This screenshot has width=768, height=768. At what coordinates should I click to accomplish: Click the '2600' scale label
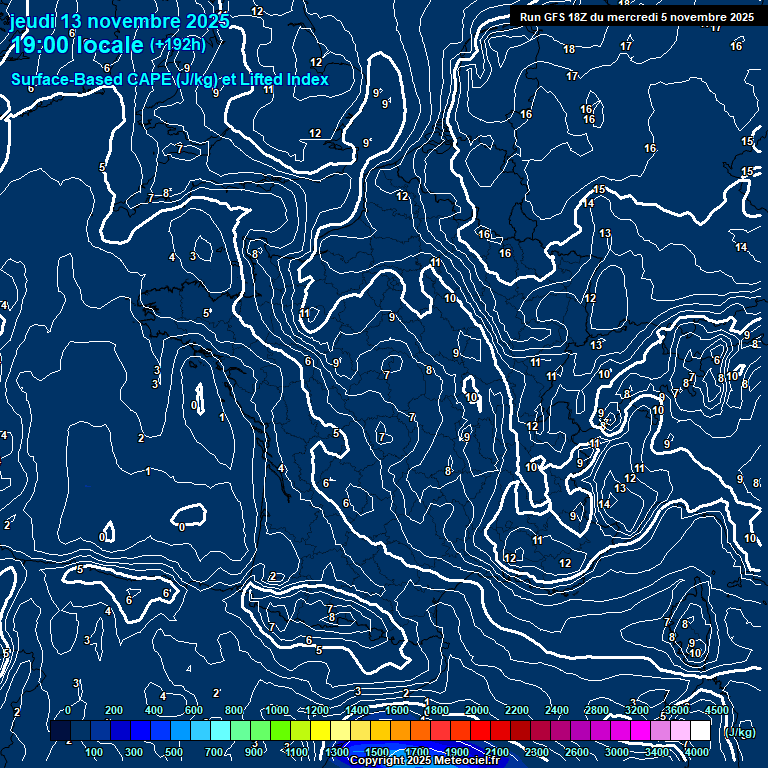point(577,752)
